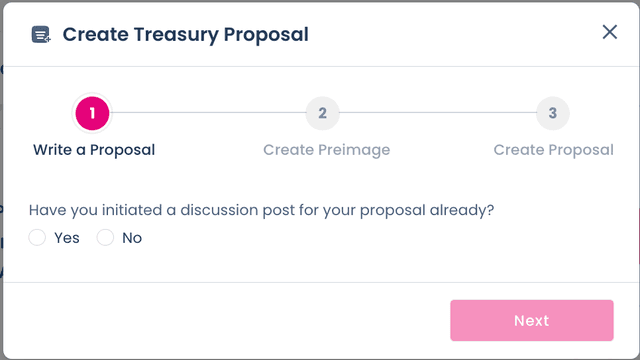Click the divider line under the dialog header
Viewport: 640px width, 360px height.
(x=321, y=66)
